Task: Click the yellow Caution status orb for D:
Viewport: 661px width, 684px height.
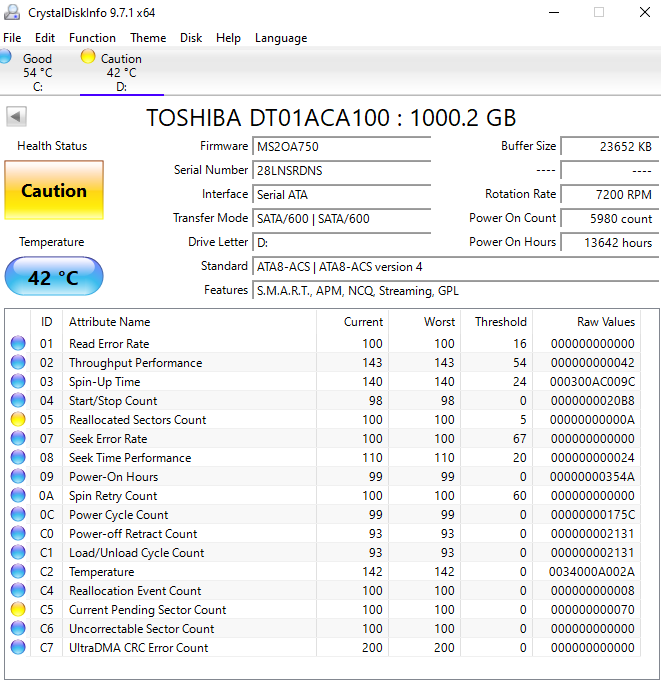Action: [x=88, y=56]
